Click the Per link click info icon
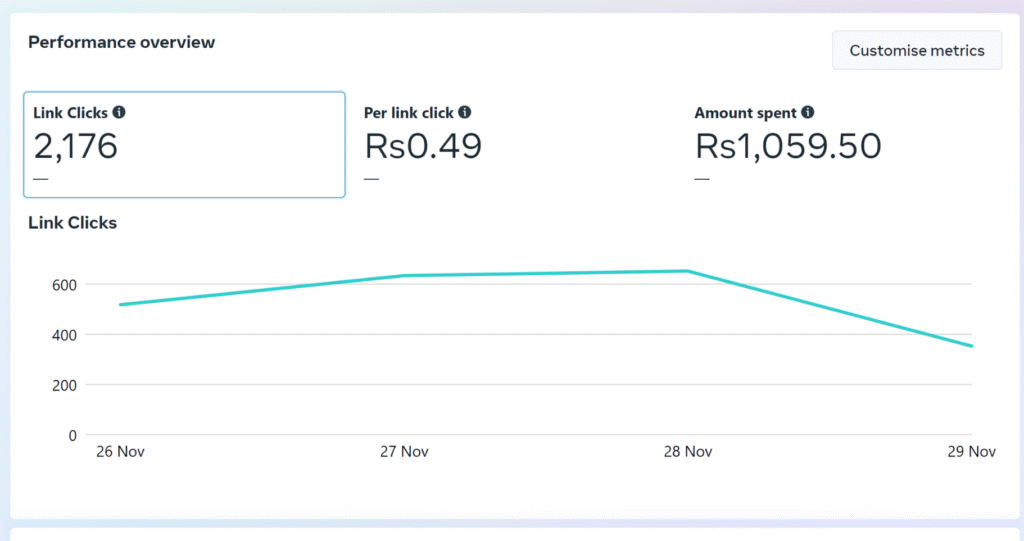The height and width of the screenshot is (541, 1024). click(465, 113)
